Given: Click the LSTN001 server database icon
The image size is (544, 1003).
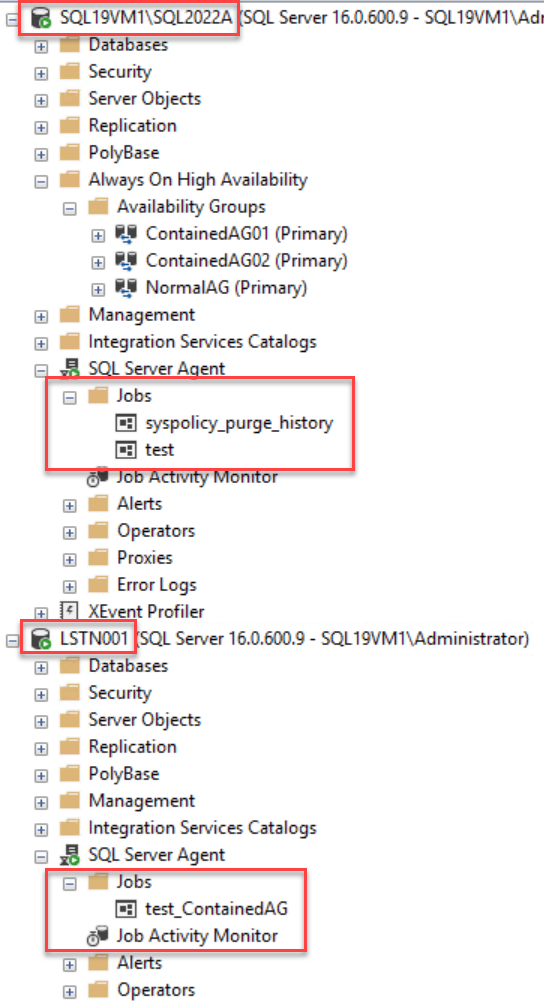Looking at the screenshot, I should (x=42, y=639).
